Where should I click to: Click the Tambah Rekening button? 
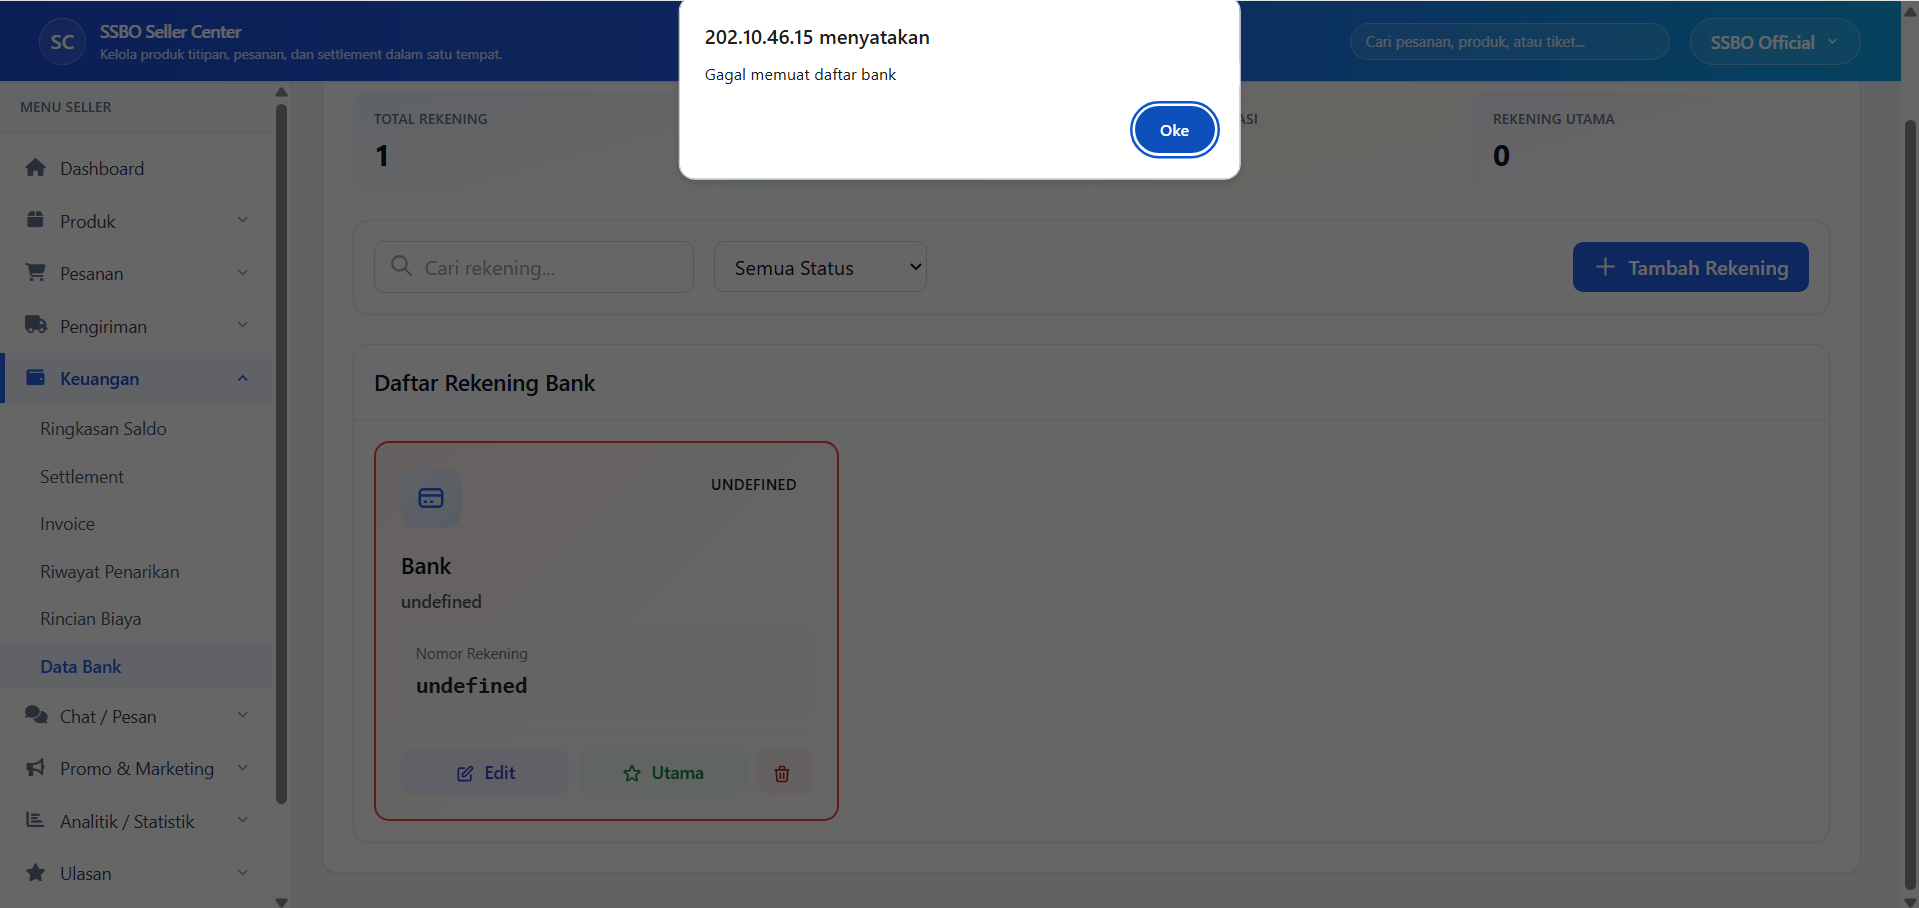(x=1690, y=268)
